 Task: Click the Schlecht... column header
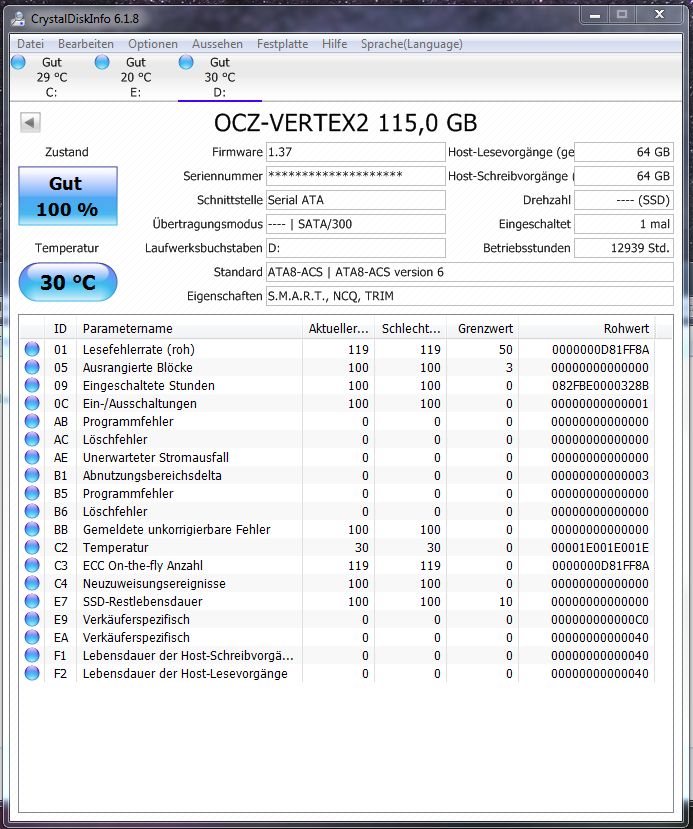tap(411, 328)
